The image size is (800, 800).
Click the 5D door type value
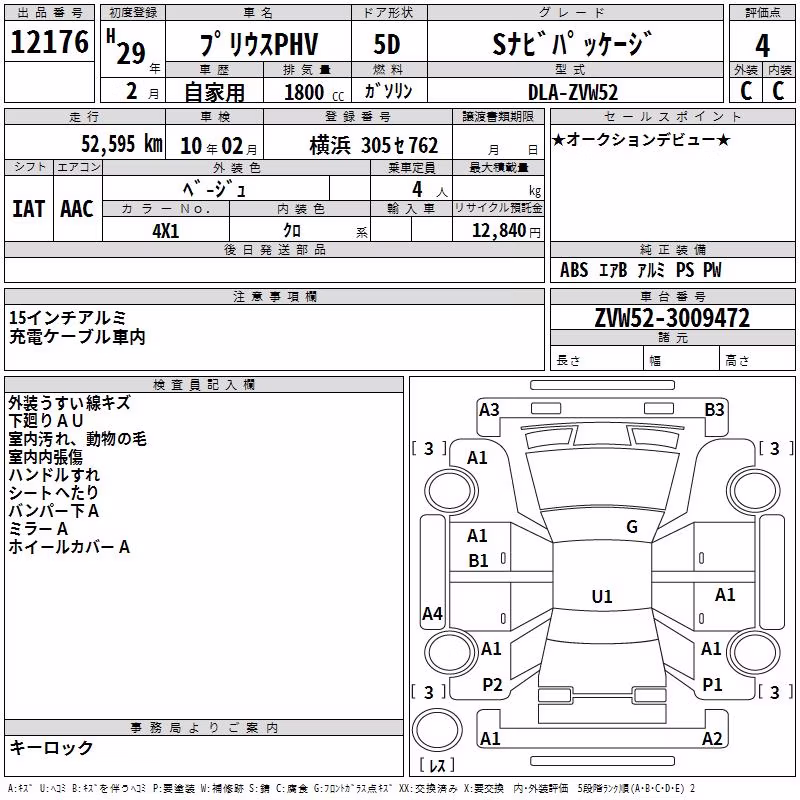point(387,45)
